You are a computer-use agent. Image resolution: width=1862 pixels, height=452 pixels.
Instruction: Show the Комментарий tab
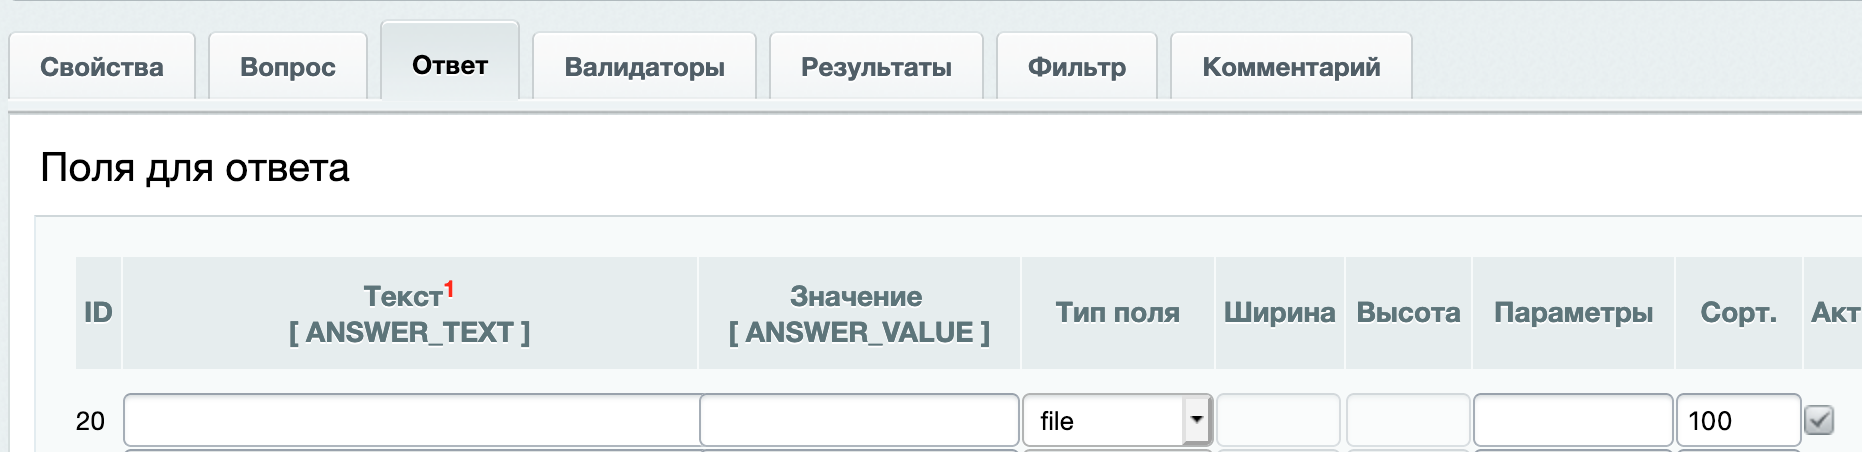click(1291, 67)
